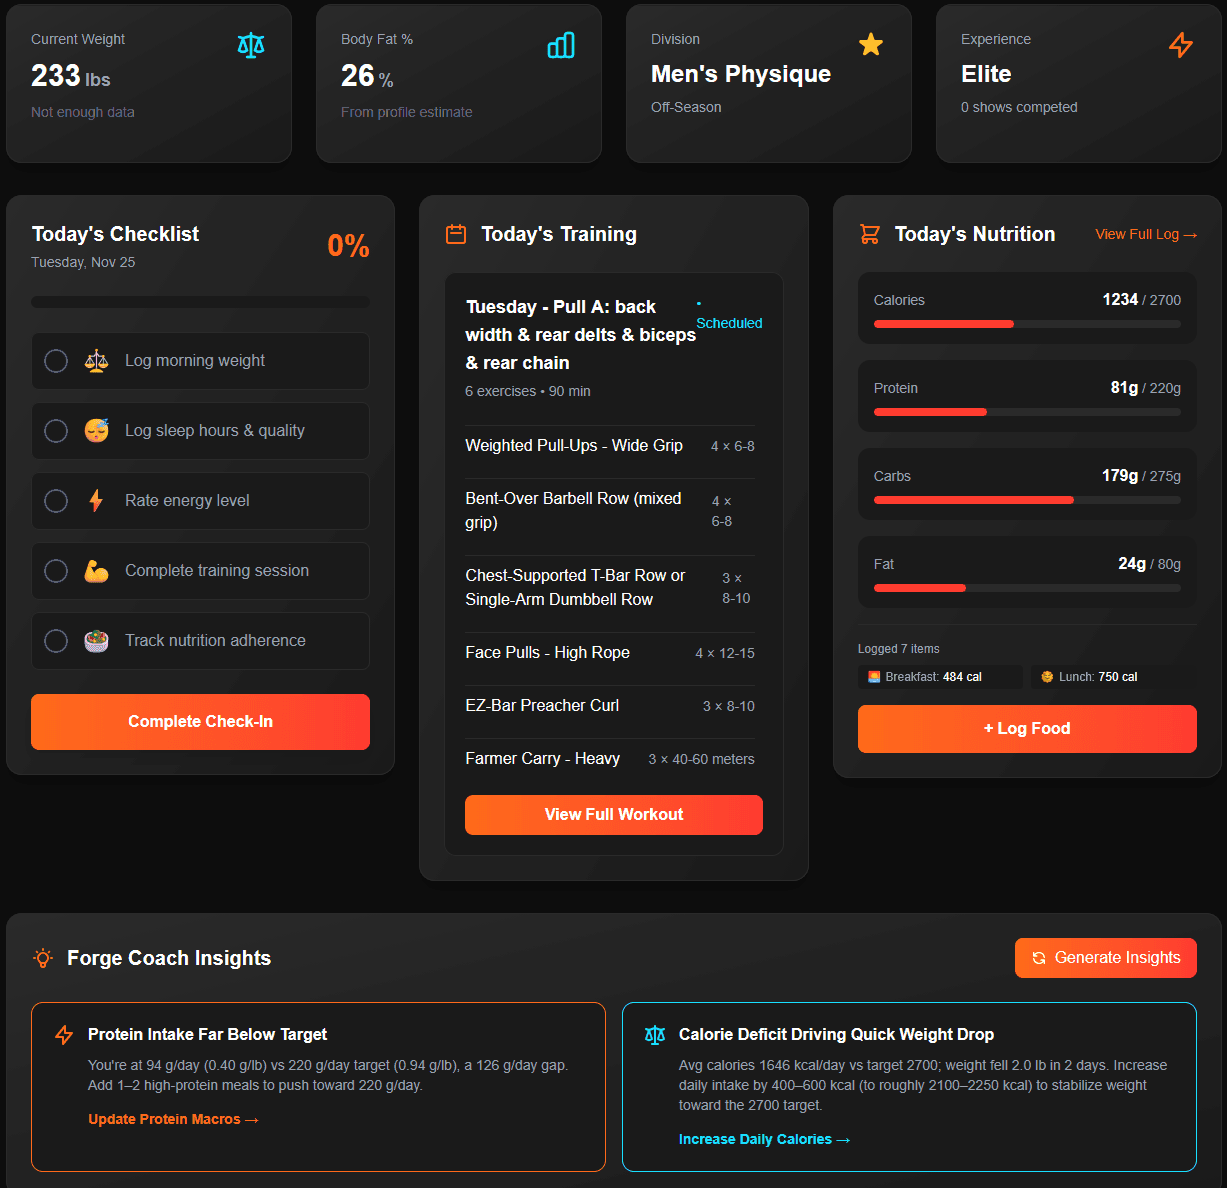The image size is (1227, 1188).
Task: Click the calendar icon next to Today's Training
Action: click(455, 233)
